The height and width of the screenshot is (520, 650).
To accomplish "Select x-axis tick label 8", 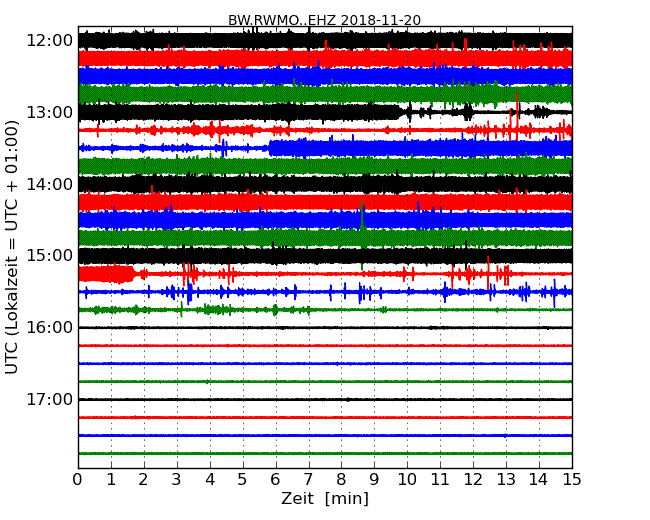I will click(341, 480).
